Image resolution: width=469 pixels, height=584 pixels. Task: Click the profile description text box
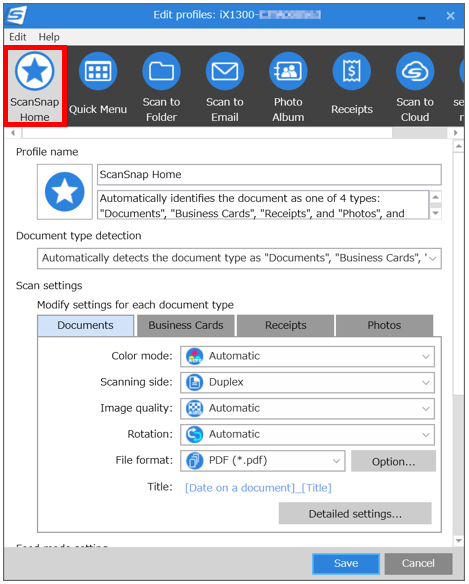click(x=263, y=205)
